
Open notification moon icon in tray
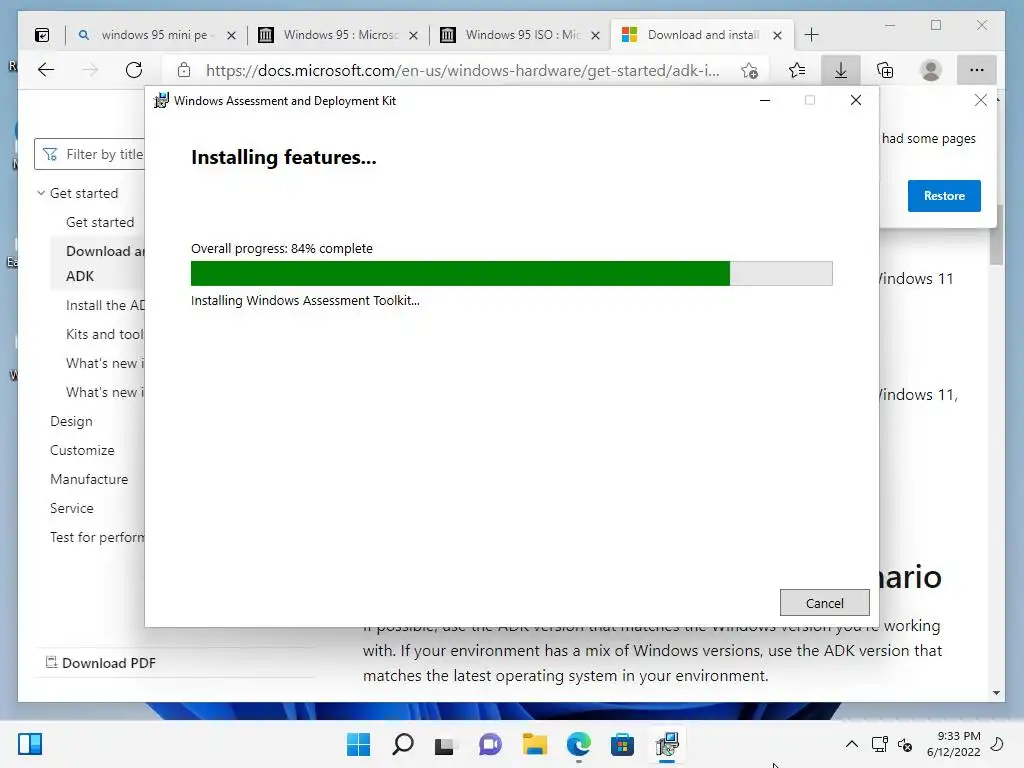(x=997, y=744)
